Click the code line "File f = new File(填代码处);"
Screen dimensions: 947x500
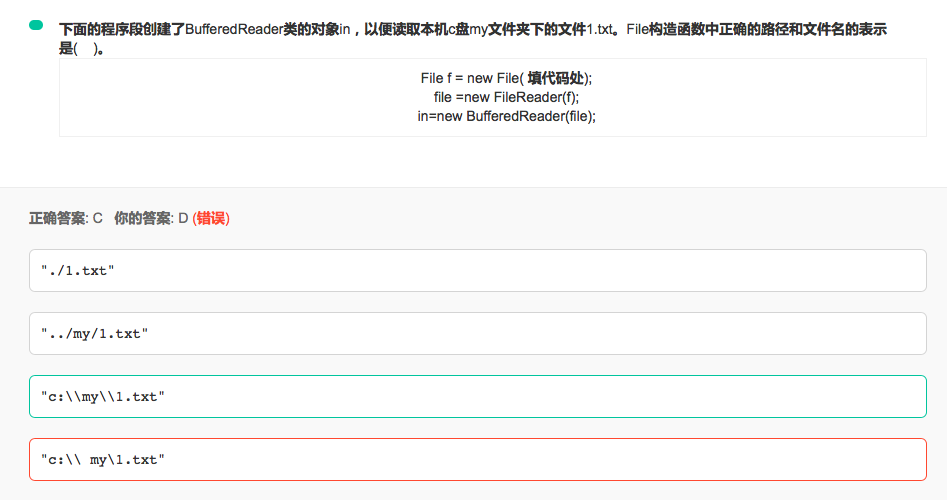click(506, 78)
